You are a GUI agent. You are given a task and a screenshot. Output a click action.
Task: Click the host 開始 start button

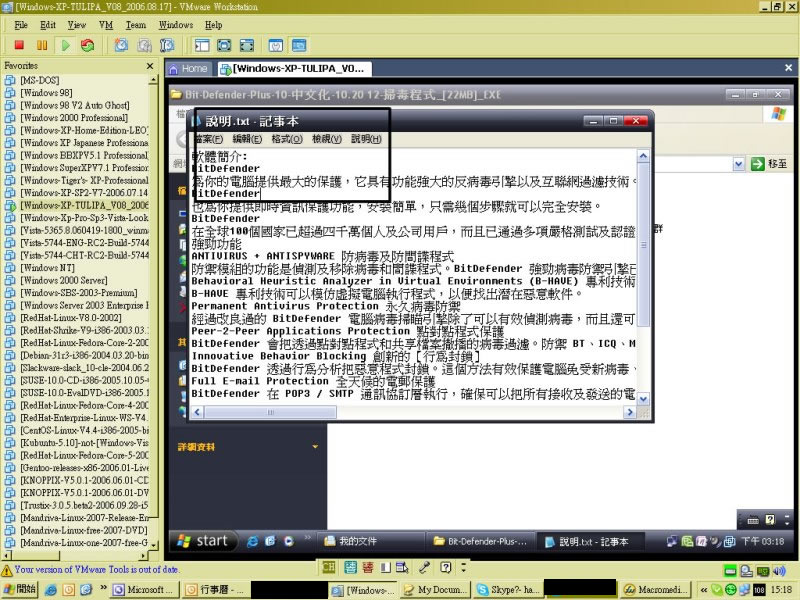click(19, 589)
